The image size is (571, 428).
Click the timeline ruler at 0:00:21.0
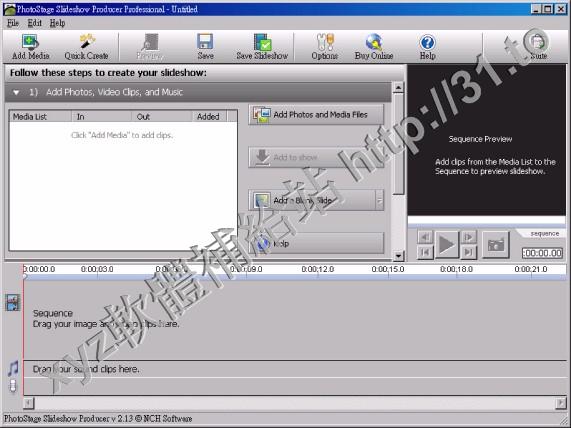point(531,269)
